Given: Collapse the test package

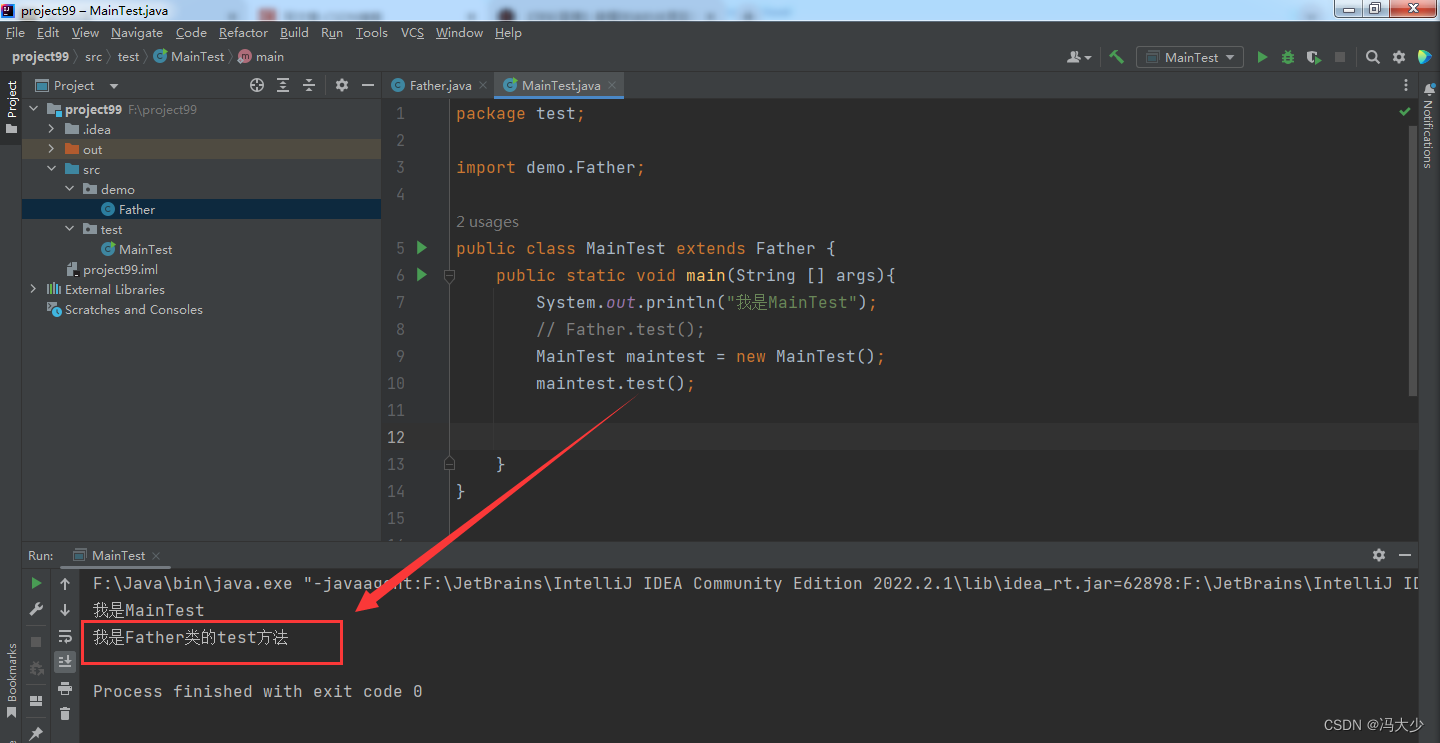Looking at the screenshot, I should point(69,229).
